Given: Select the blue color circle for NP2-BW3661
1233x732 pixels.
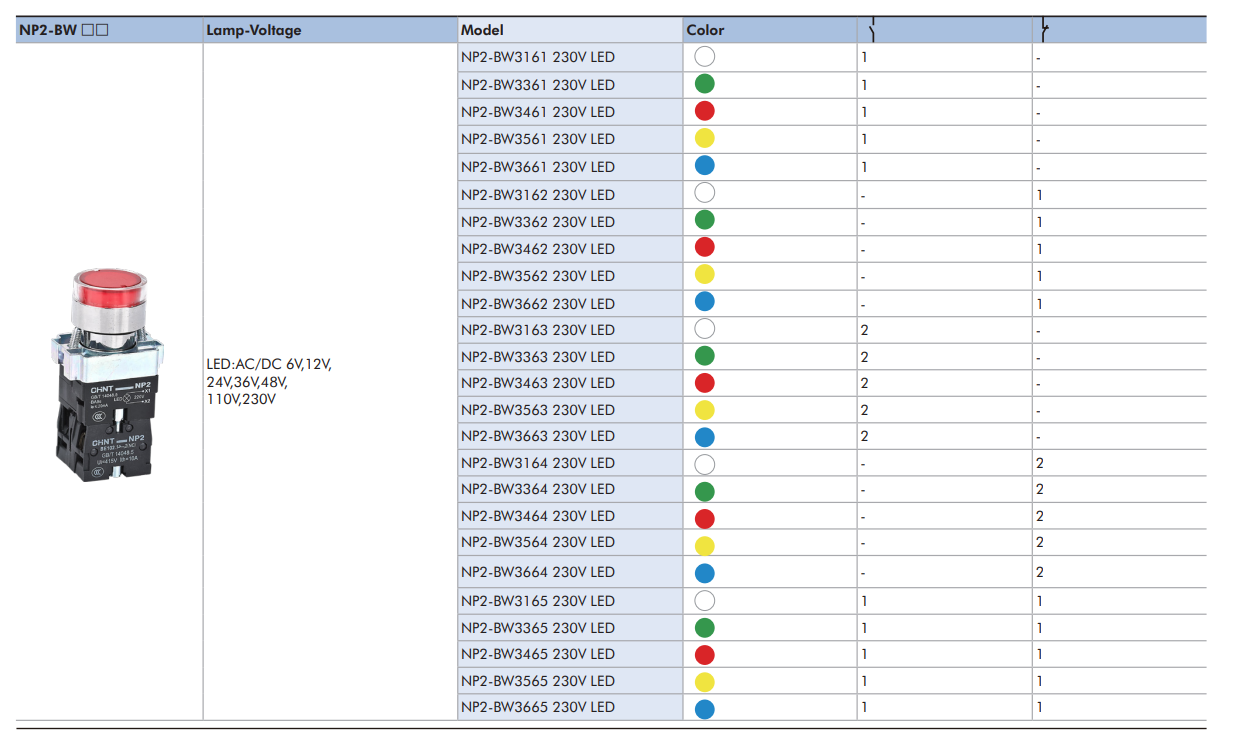Looking at the screenshot, I should click(x=705, y=166).
